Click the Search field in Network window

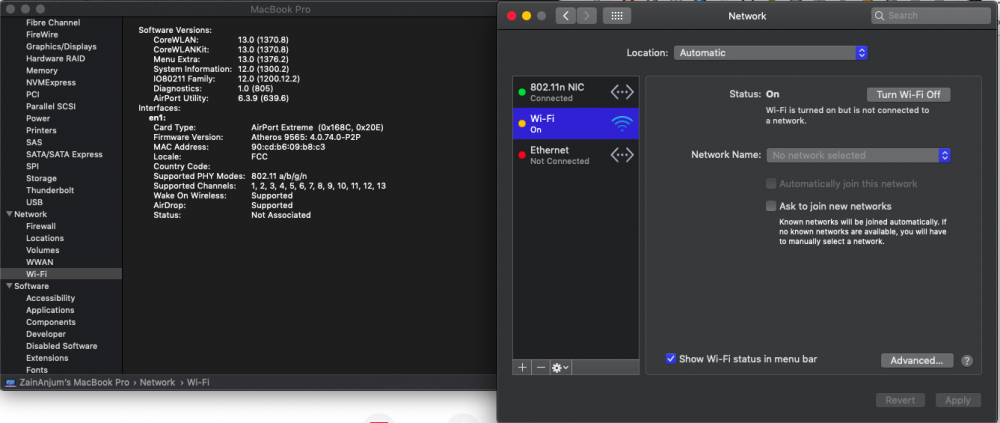point(930,16)
